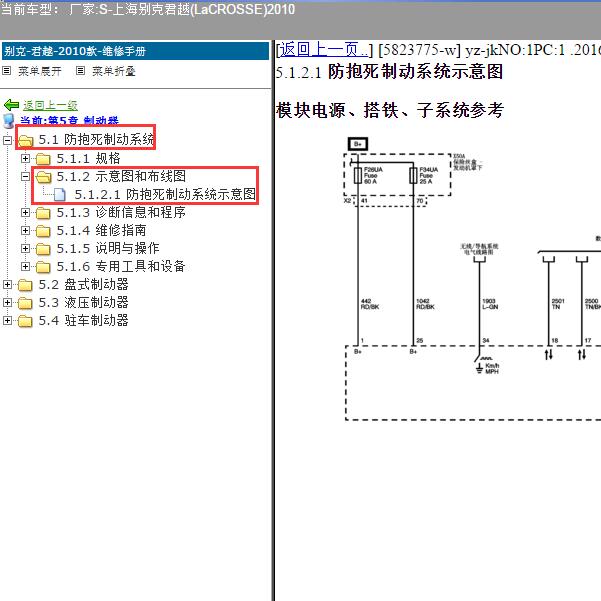601x601 pixels.
Task: Select tree item 5.4 驻车制动器
Action: (x=84, y=320)
